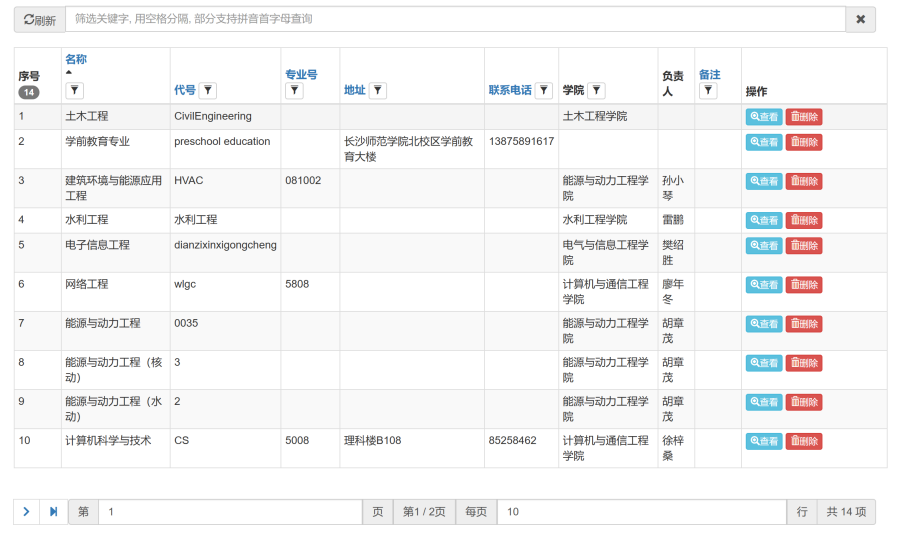Viewport: 901px width, 538px height.
Task: Click the filter icon under 专业号
Action: [294, 91]
